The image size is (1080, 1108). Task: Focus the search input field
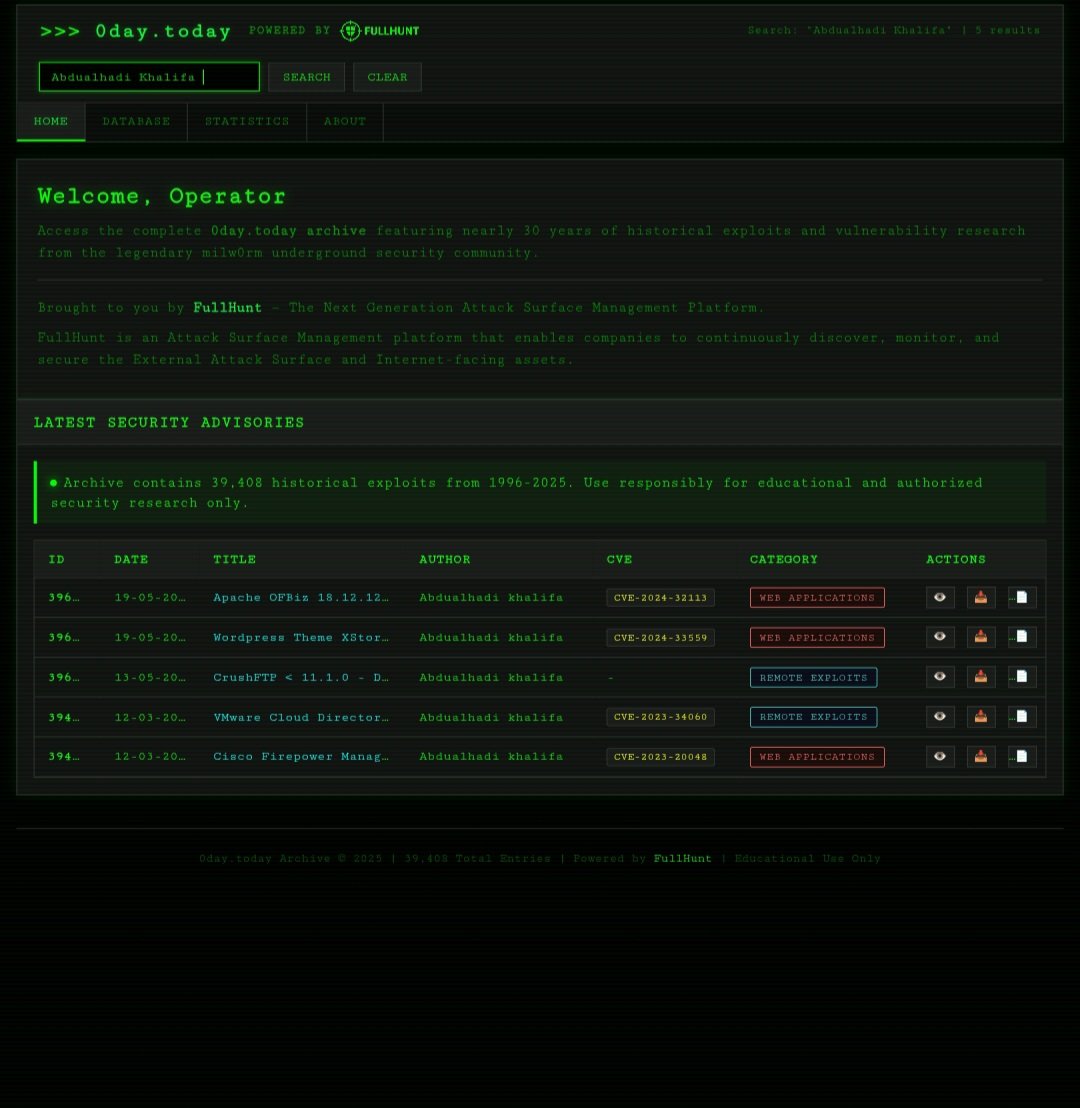[x=149, y=77]
